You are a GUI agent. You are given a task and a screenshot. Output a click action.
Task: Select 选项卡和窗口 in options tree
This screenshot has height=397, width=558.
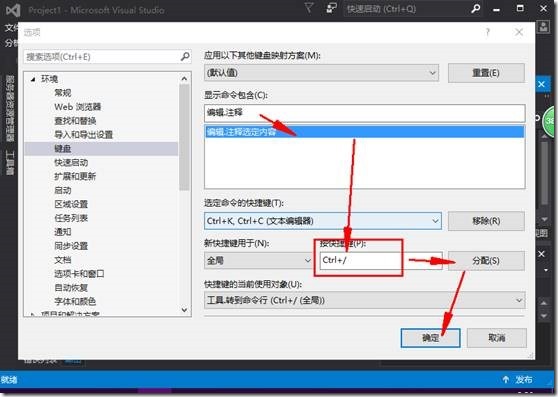(x=79, y=274)
